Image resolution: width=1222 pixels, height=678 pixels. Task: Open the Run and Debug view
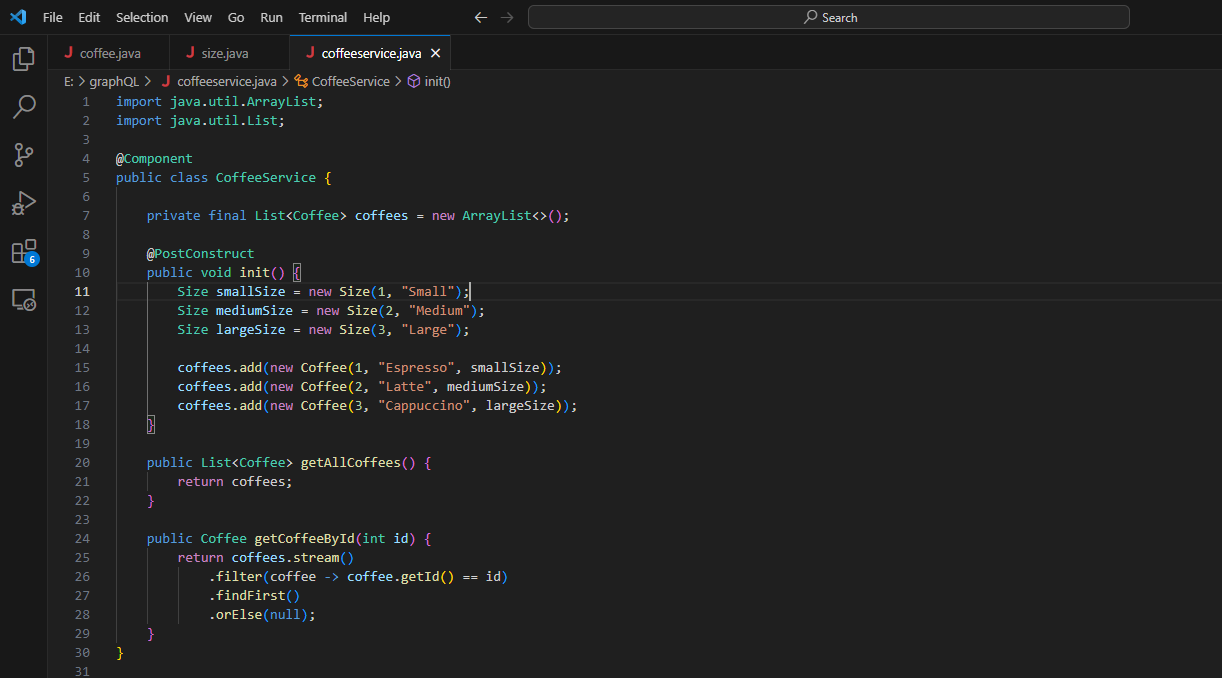coord(24,203)
